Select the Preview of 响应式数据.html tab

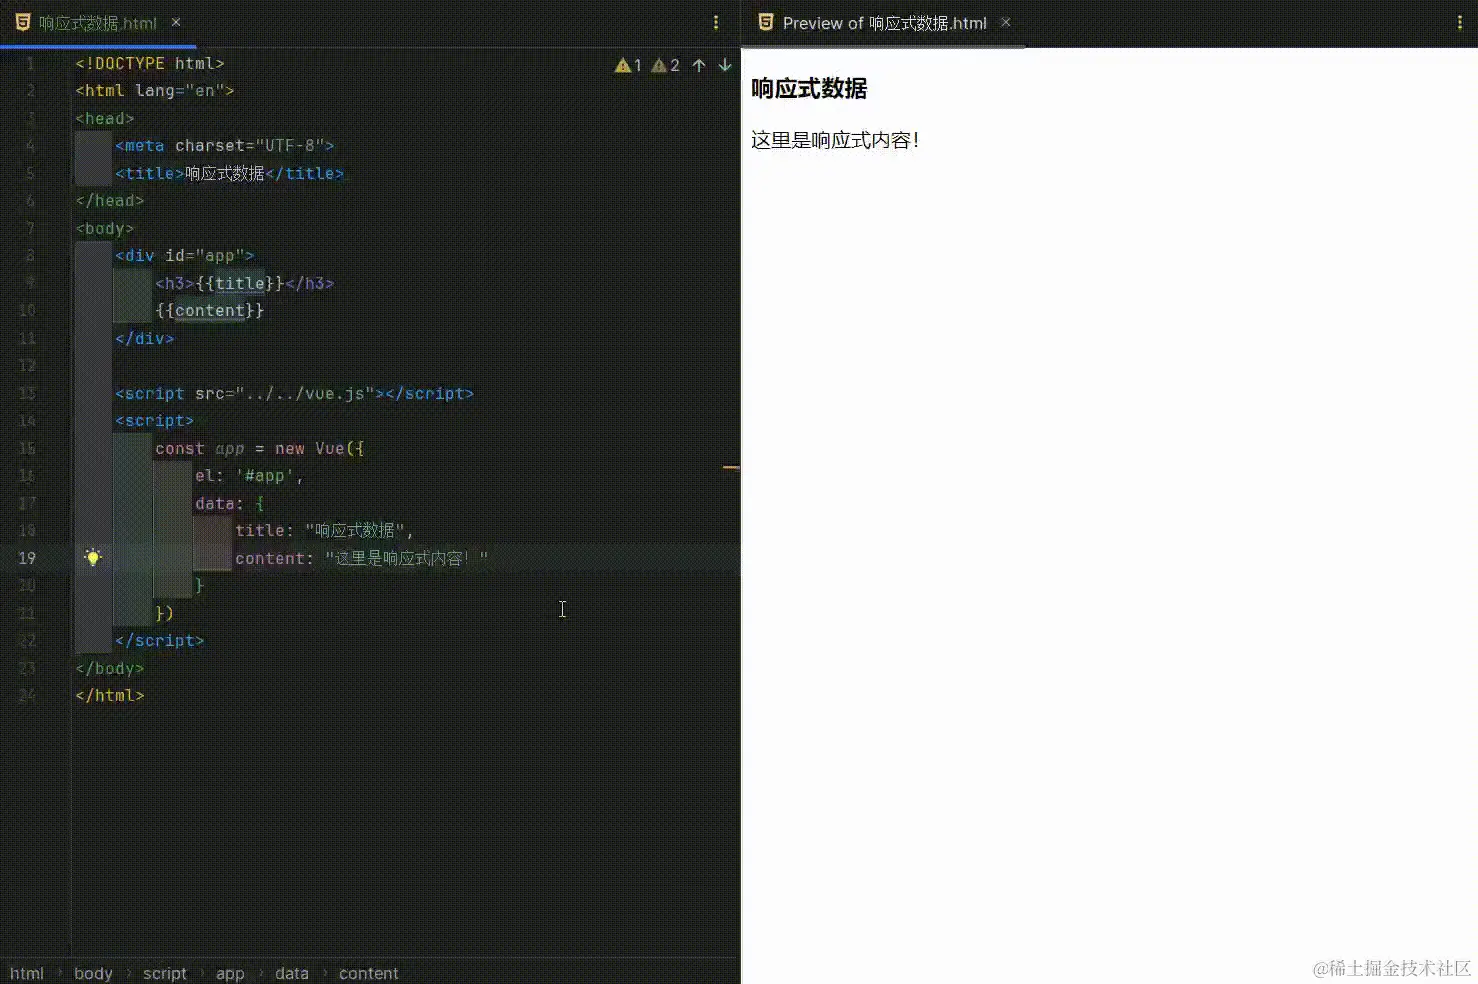click(x=884, y=23)
